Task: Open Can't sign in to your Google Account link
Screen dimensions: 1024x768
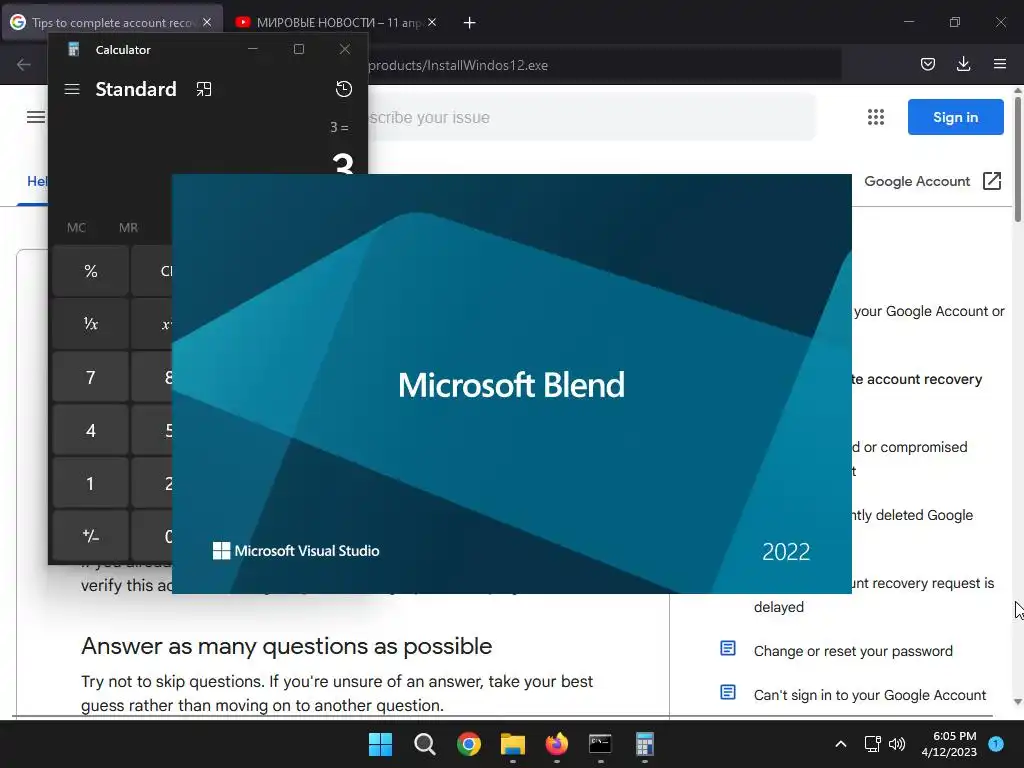Action: pos(870,695)
